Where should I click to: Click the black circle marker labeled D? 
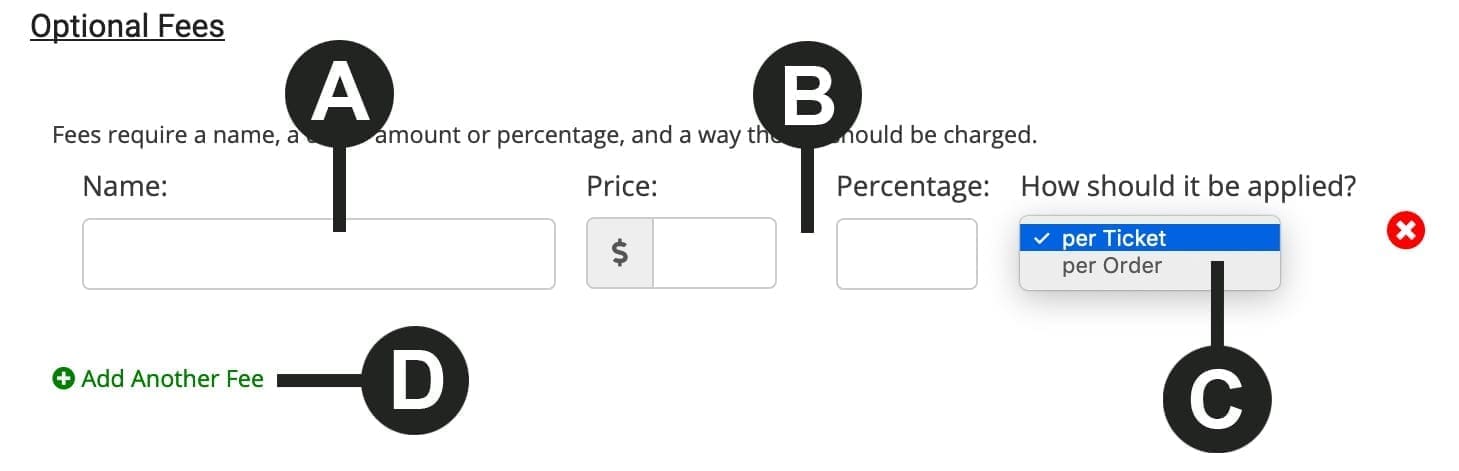(414, 380)
